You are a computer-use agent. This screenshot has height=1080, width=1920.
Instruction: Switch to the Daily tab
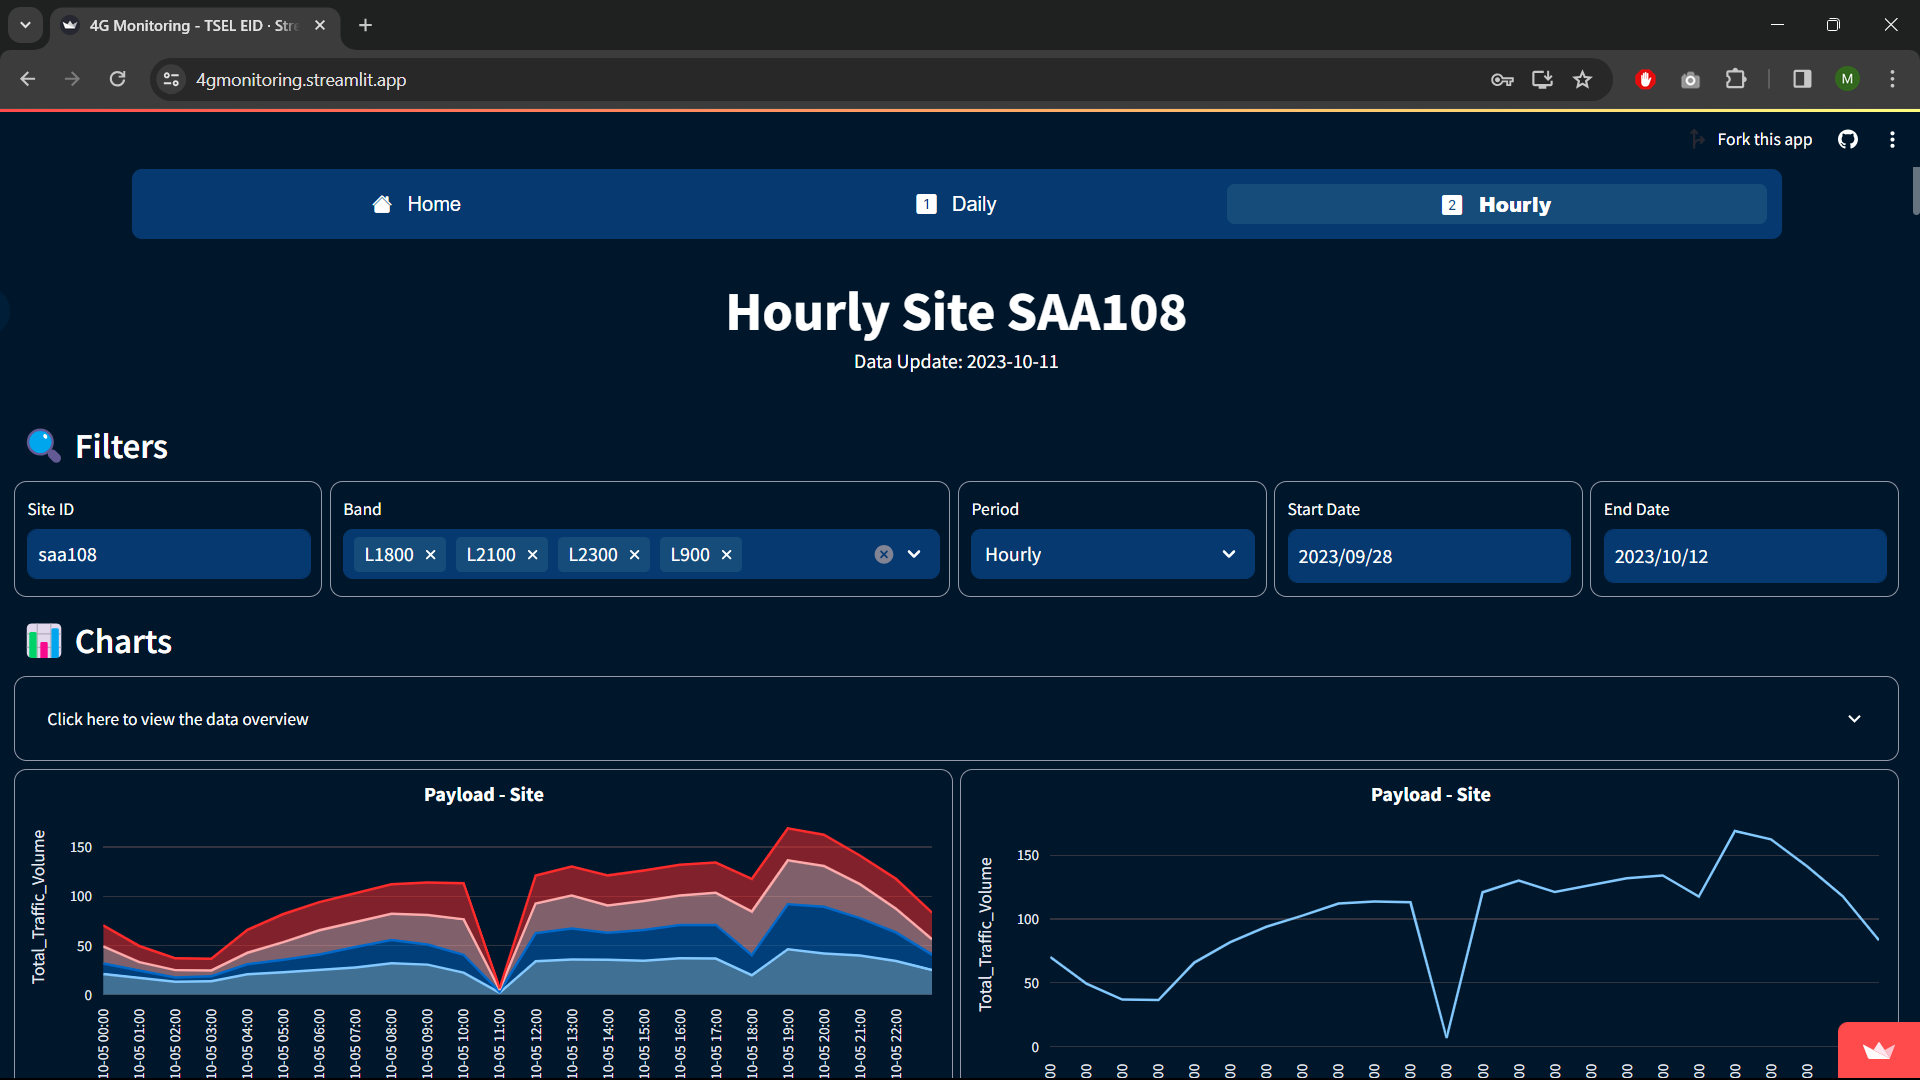pyautogui.click(x=956, y=205)
